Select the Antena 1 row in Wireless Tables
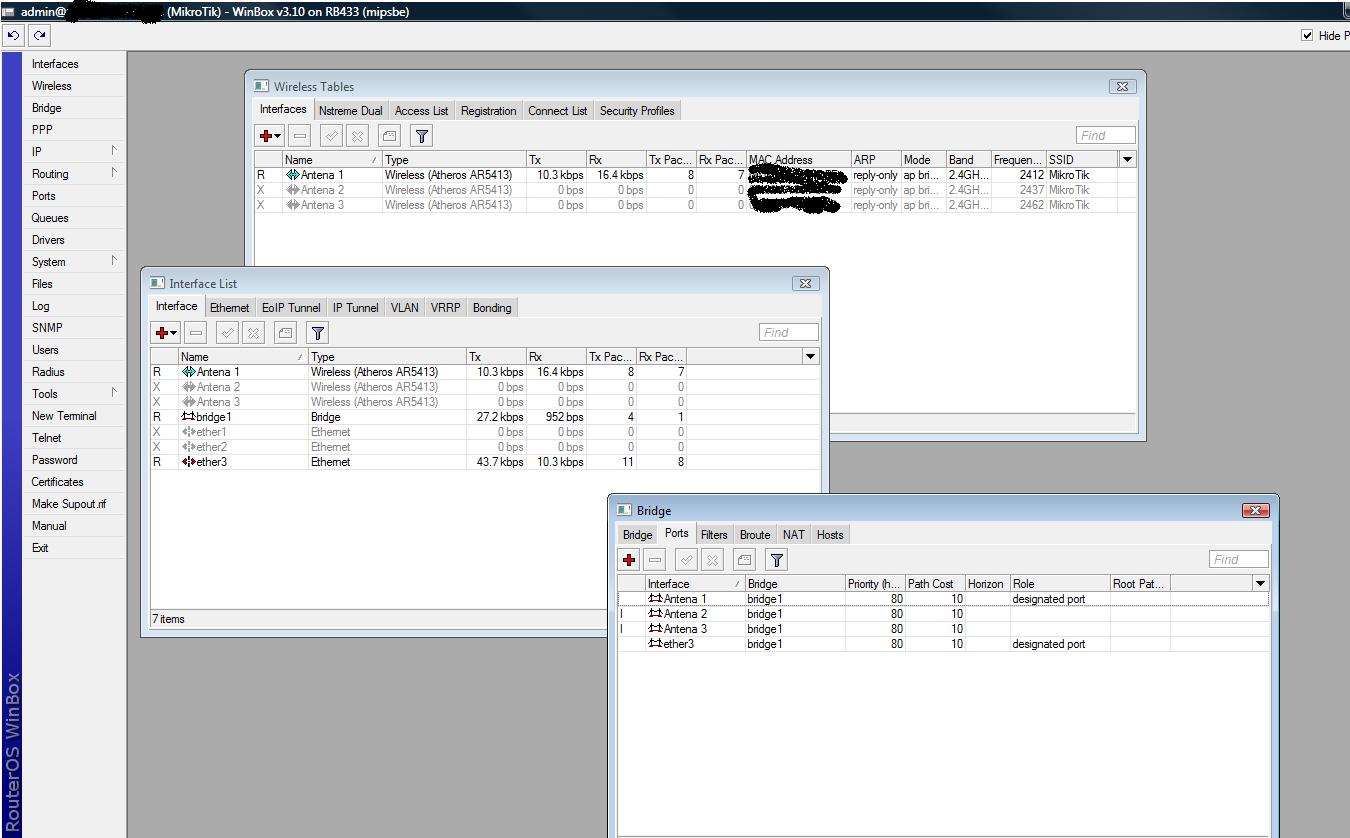Viewport: 1350px width, 838px height. pos(695,175)
